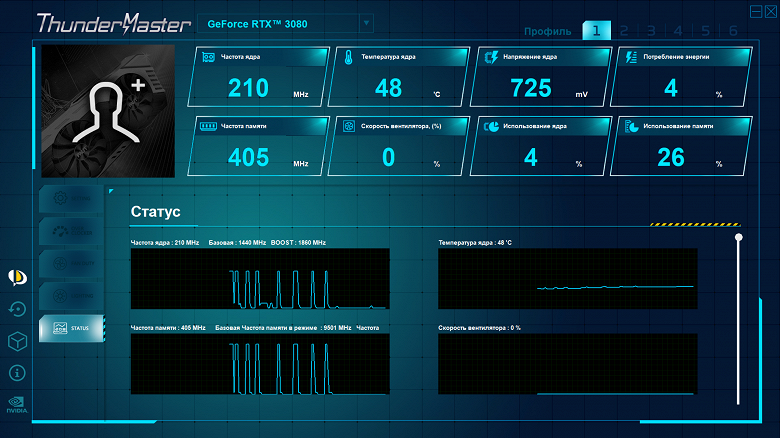Open the Setting tab with gear icon
Image resolution: width=780 pixels, height=438 pixels.
click(x=71, y=199)
